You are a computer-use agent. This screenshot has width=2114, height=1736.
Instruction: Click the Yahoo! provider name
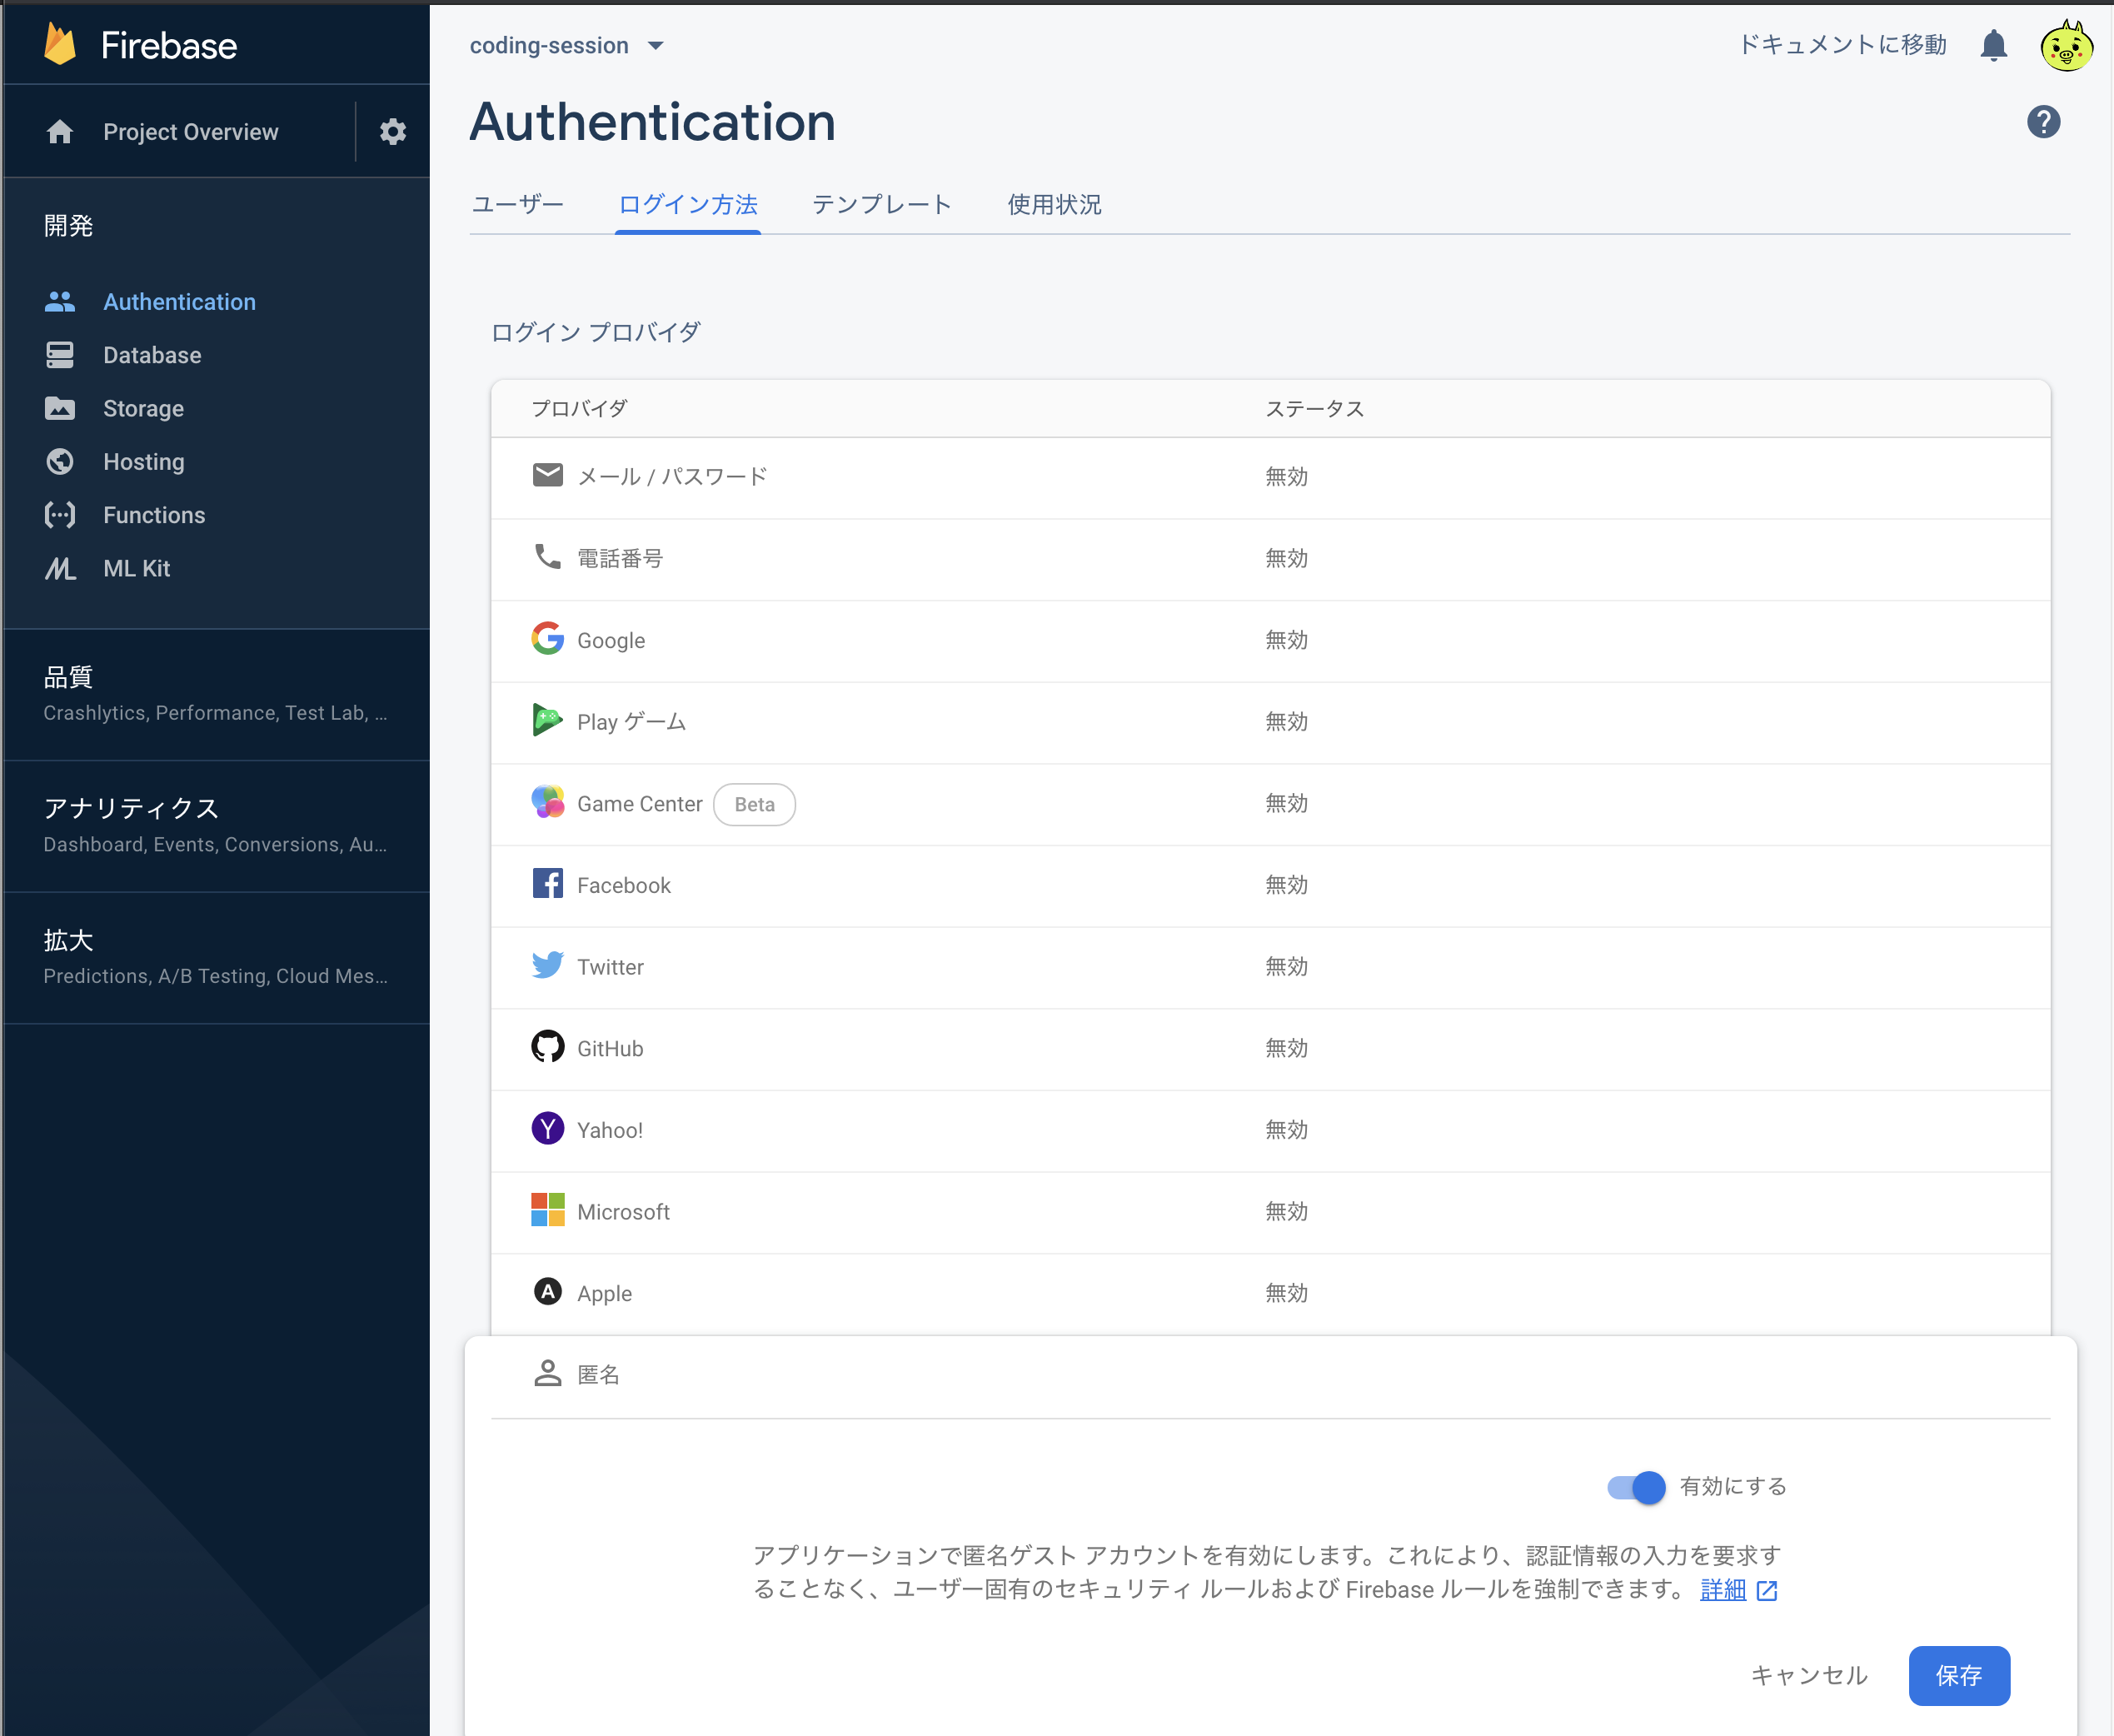pyautogui.click(x=609, y=1130)
